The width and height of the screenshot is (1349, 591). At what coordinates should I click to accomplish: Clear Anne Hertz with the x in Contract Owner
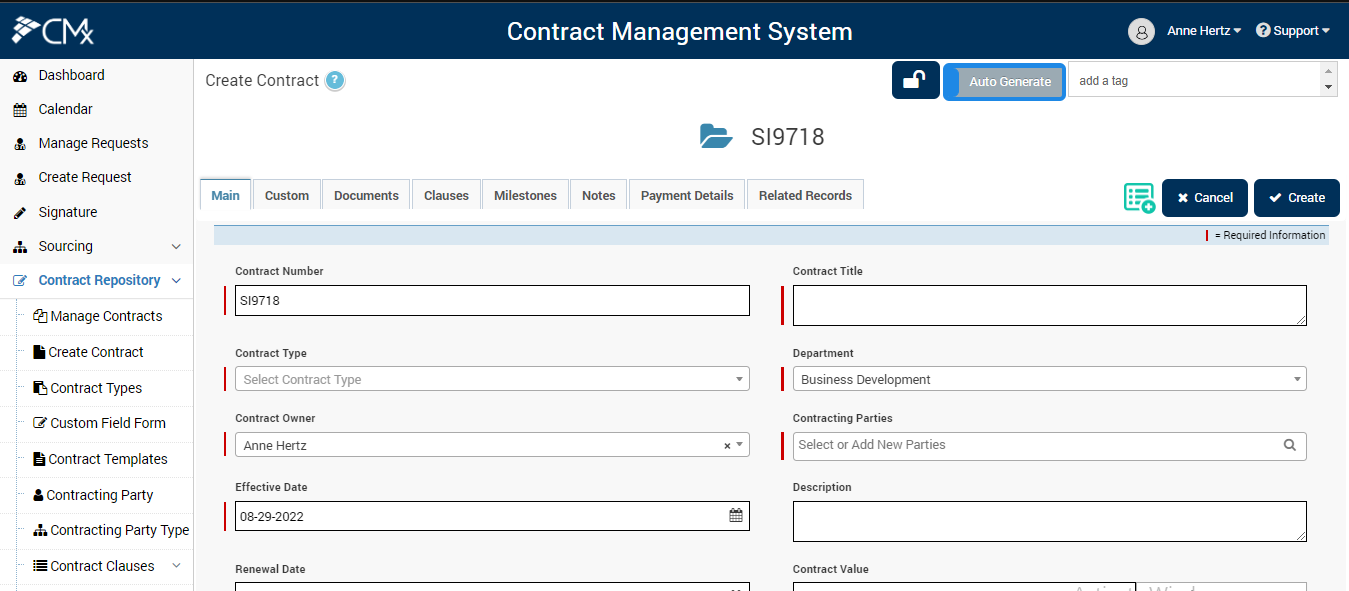click(727, 445)
